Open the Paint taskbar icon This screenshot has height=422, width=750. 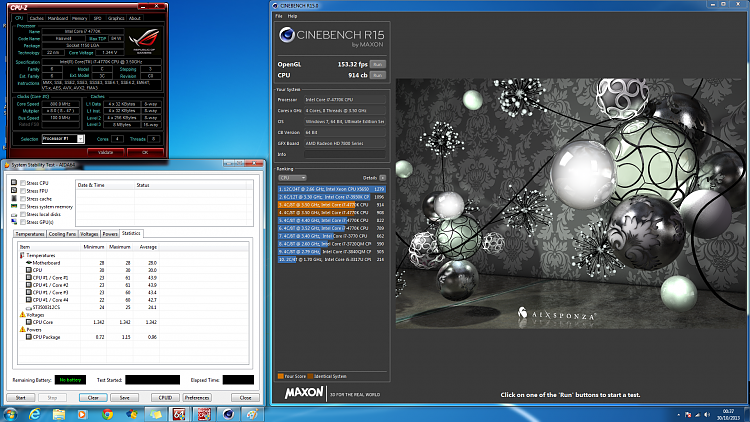click(x=252, y=414)
